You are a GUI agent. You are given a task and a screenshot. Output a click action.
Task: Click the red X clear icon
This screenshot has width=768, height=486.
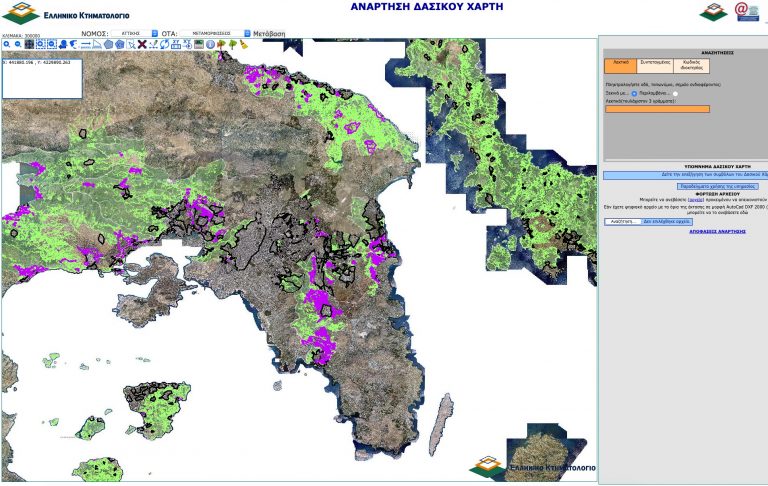click(x=142, y=44)
